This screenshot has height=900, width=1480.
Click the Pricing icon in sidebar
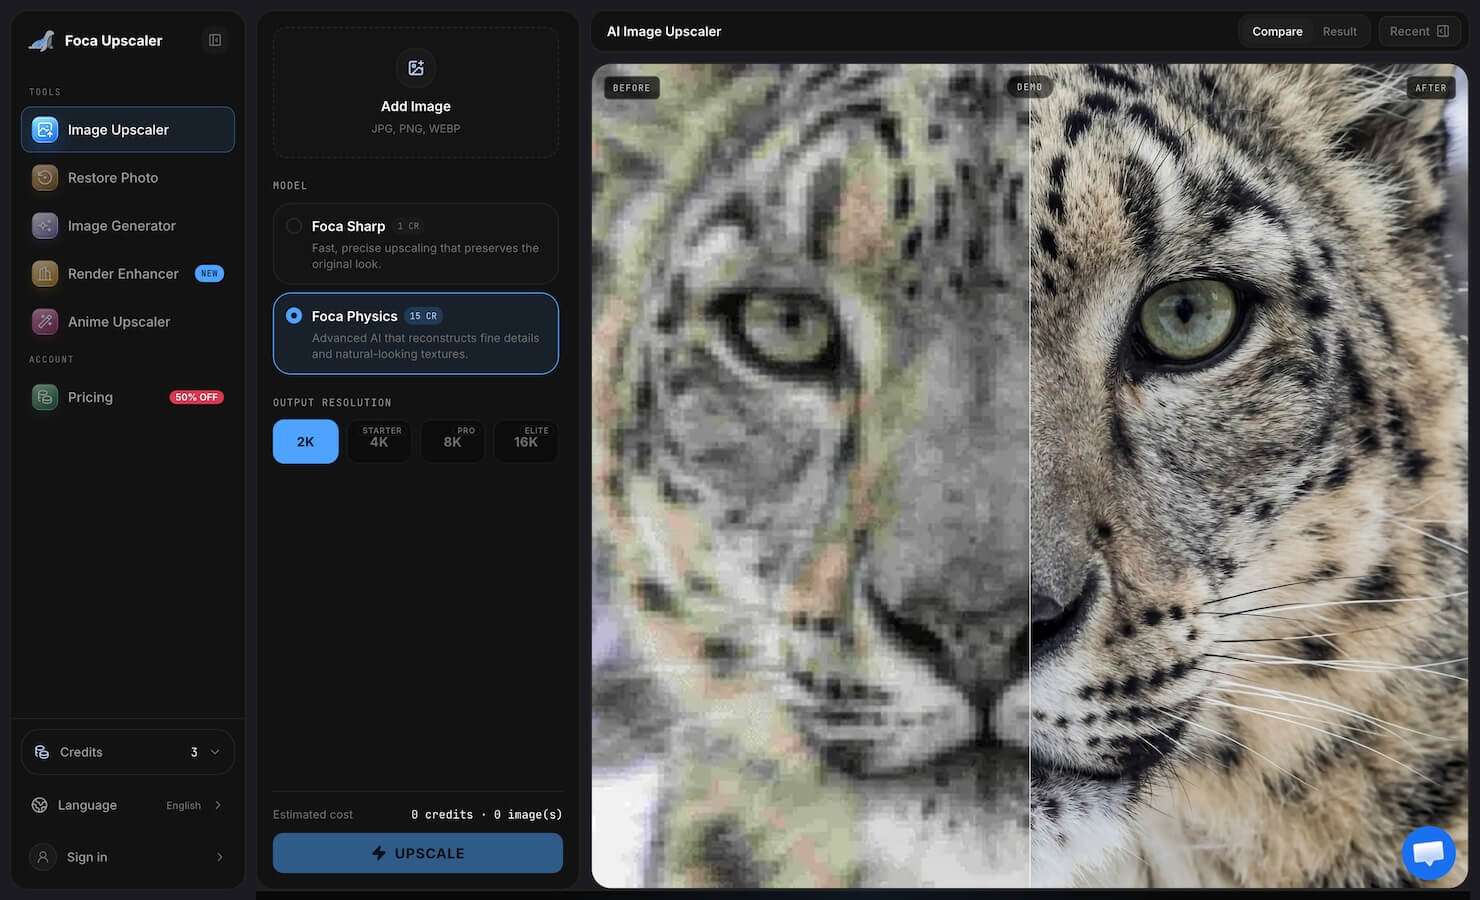(x=45, y=397)
